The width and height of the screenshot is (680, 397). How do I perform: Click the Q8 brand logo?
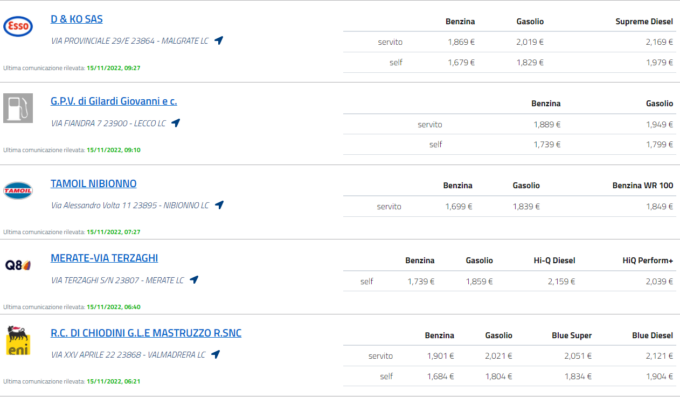(x=18, y=265)
